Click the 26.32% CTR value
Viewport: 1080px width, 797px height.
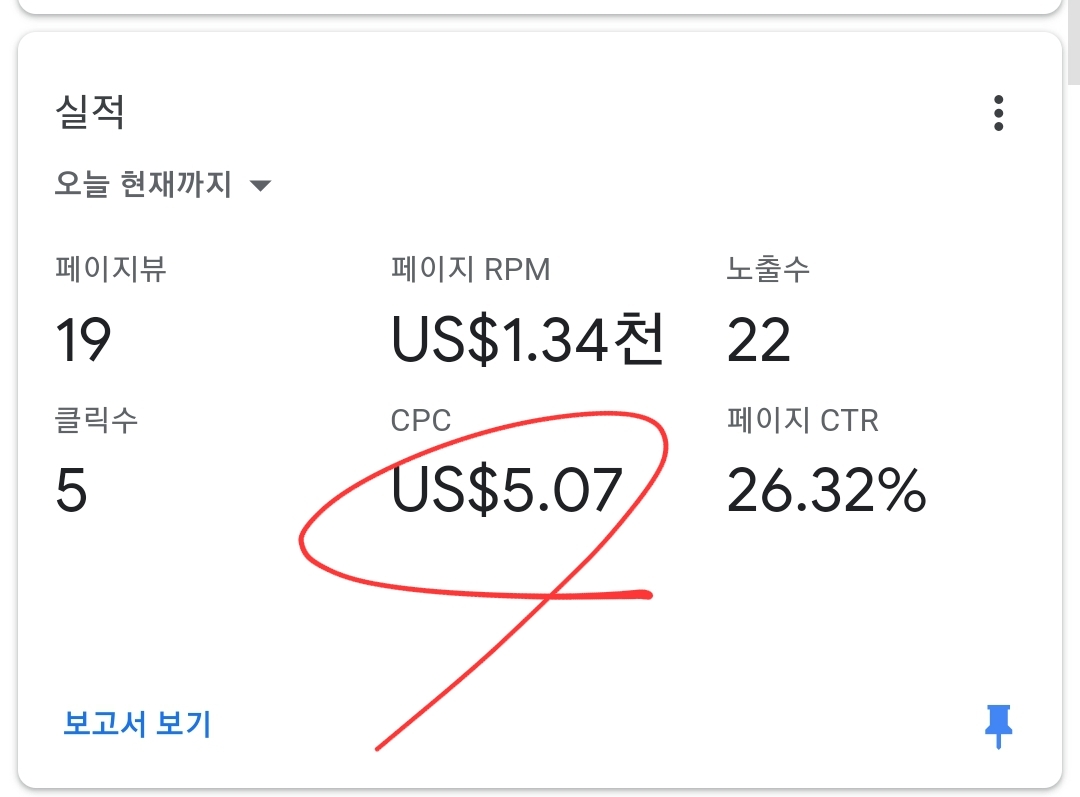[827, 490]
